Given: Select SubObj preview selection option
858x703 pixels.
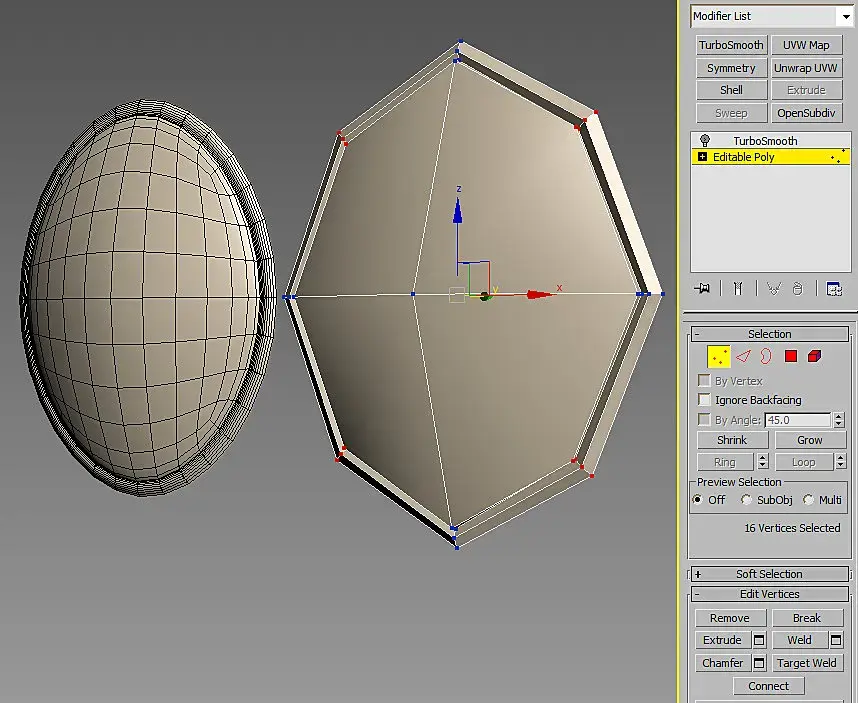Looking at the screenshot, I should [x=746, y=500].
